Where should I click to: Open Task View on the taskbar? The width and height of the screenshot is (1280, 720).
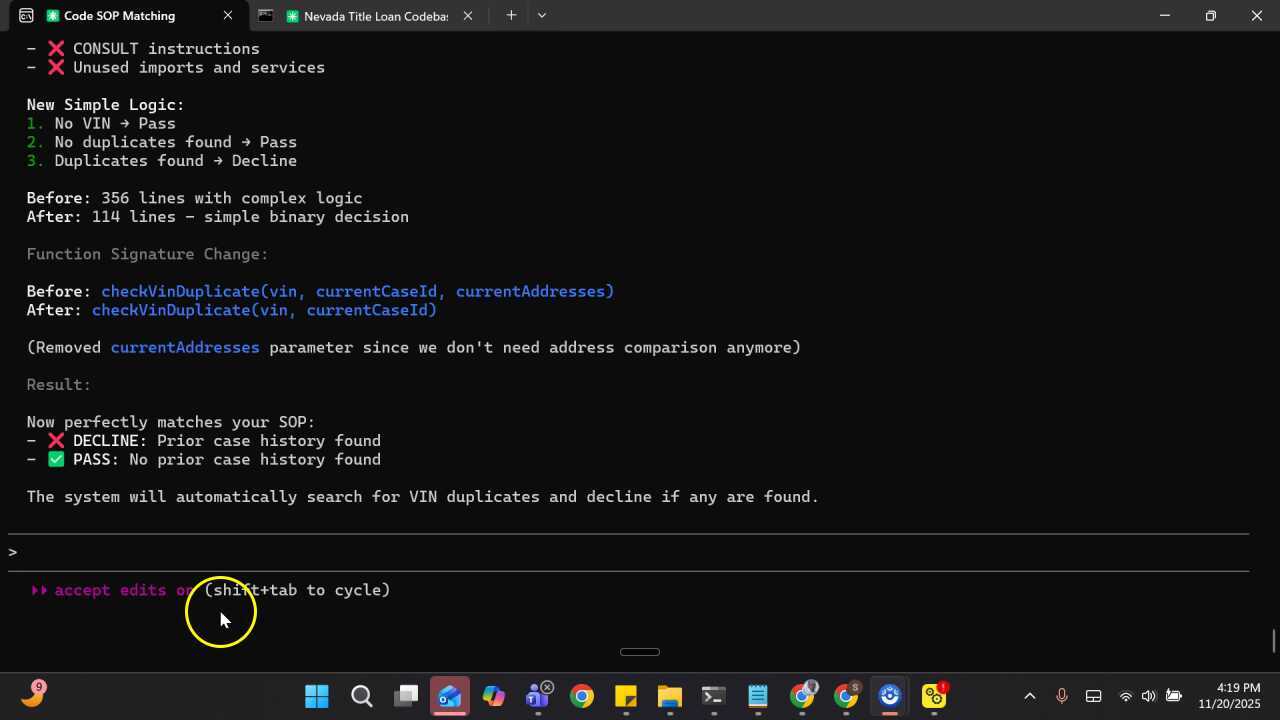click(405, 696)
